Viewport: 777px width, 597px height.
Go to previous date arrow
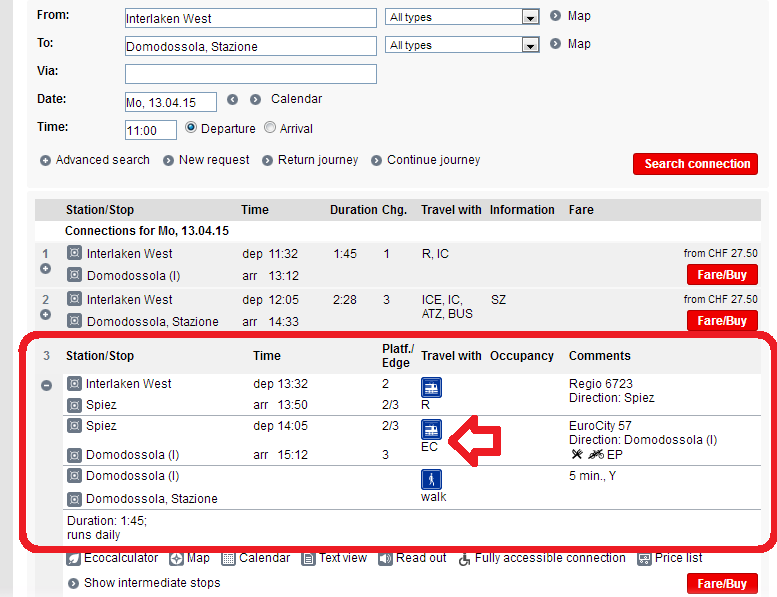[232, 100]
